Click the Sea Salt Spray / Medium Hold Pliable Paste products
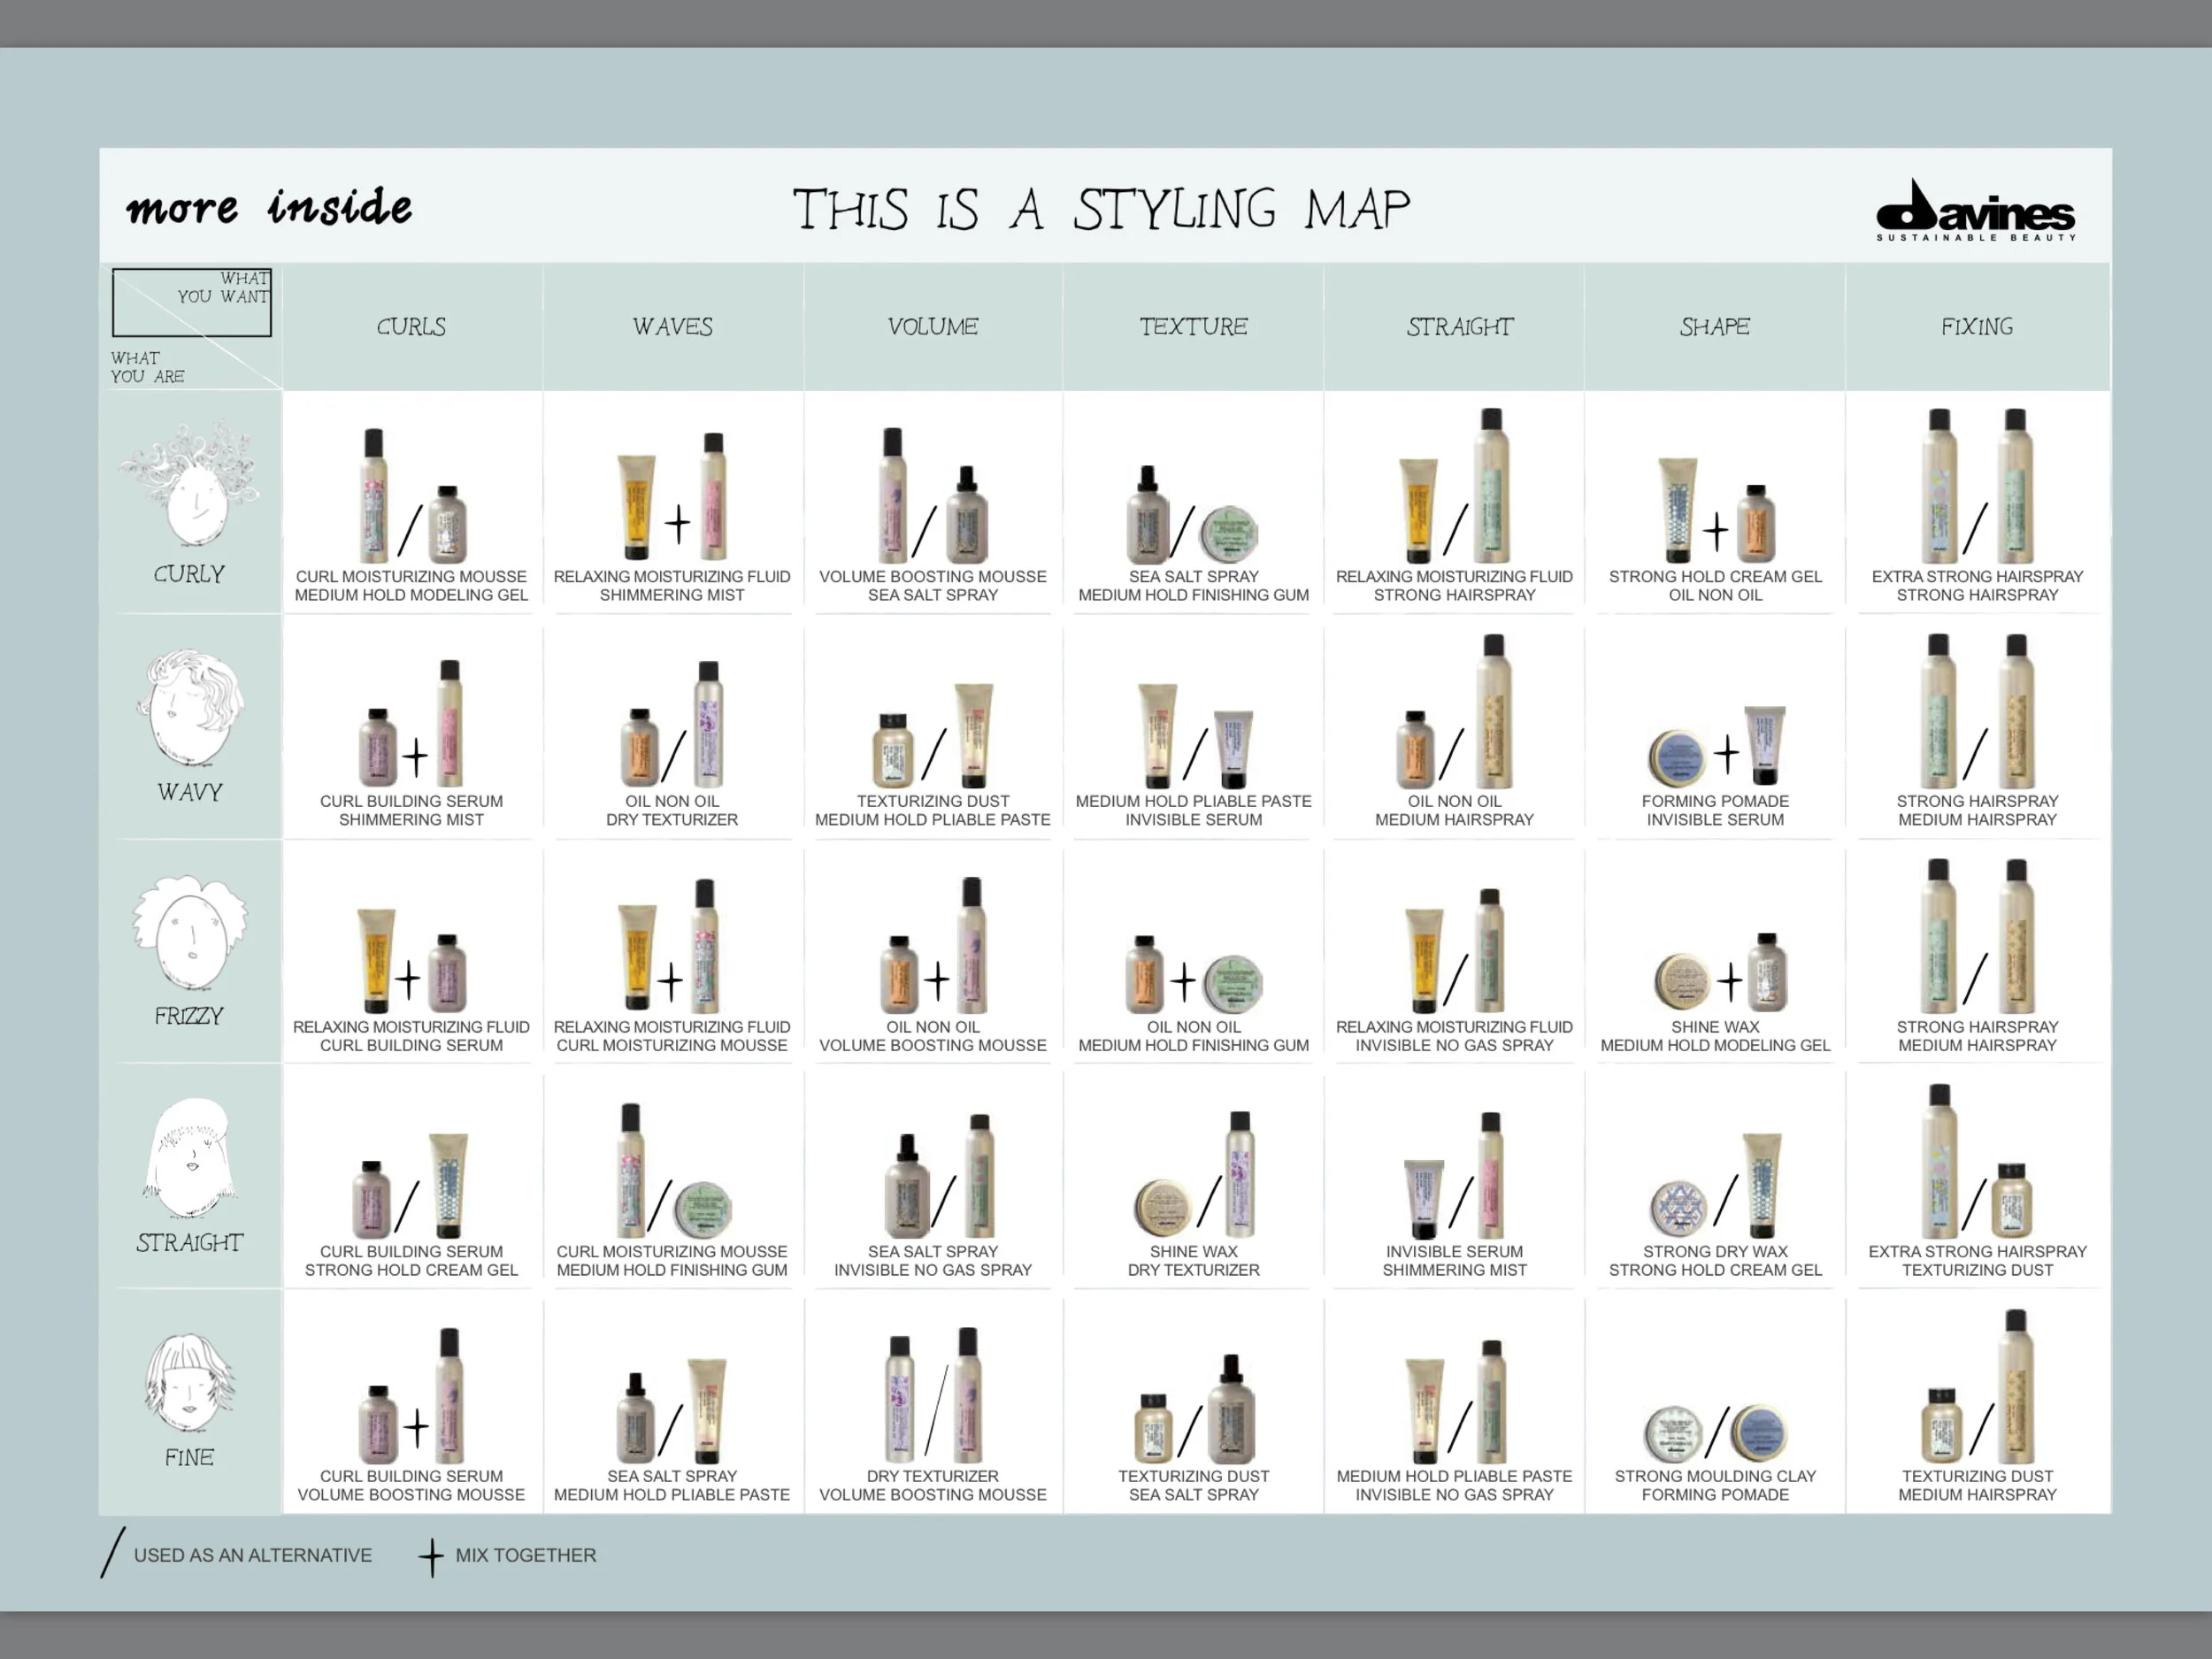 pyautogui.click(x=672, y=1411)
